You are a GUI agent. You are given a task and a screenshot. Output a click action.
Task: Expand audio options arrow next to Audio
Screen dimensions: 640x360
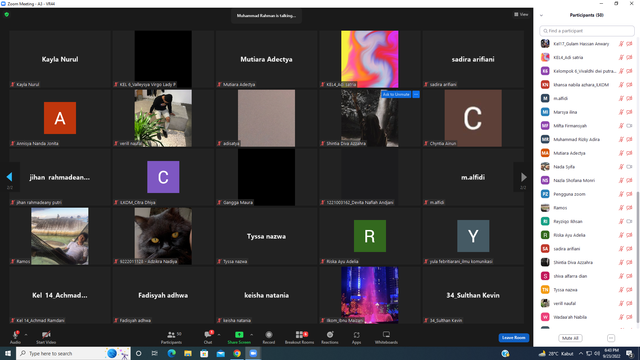(26, 335)
